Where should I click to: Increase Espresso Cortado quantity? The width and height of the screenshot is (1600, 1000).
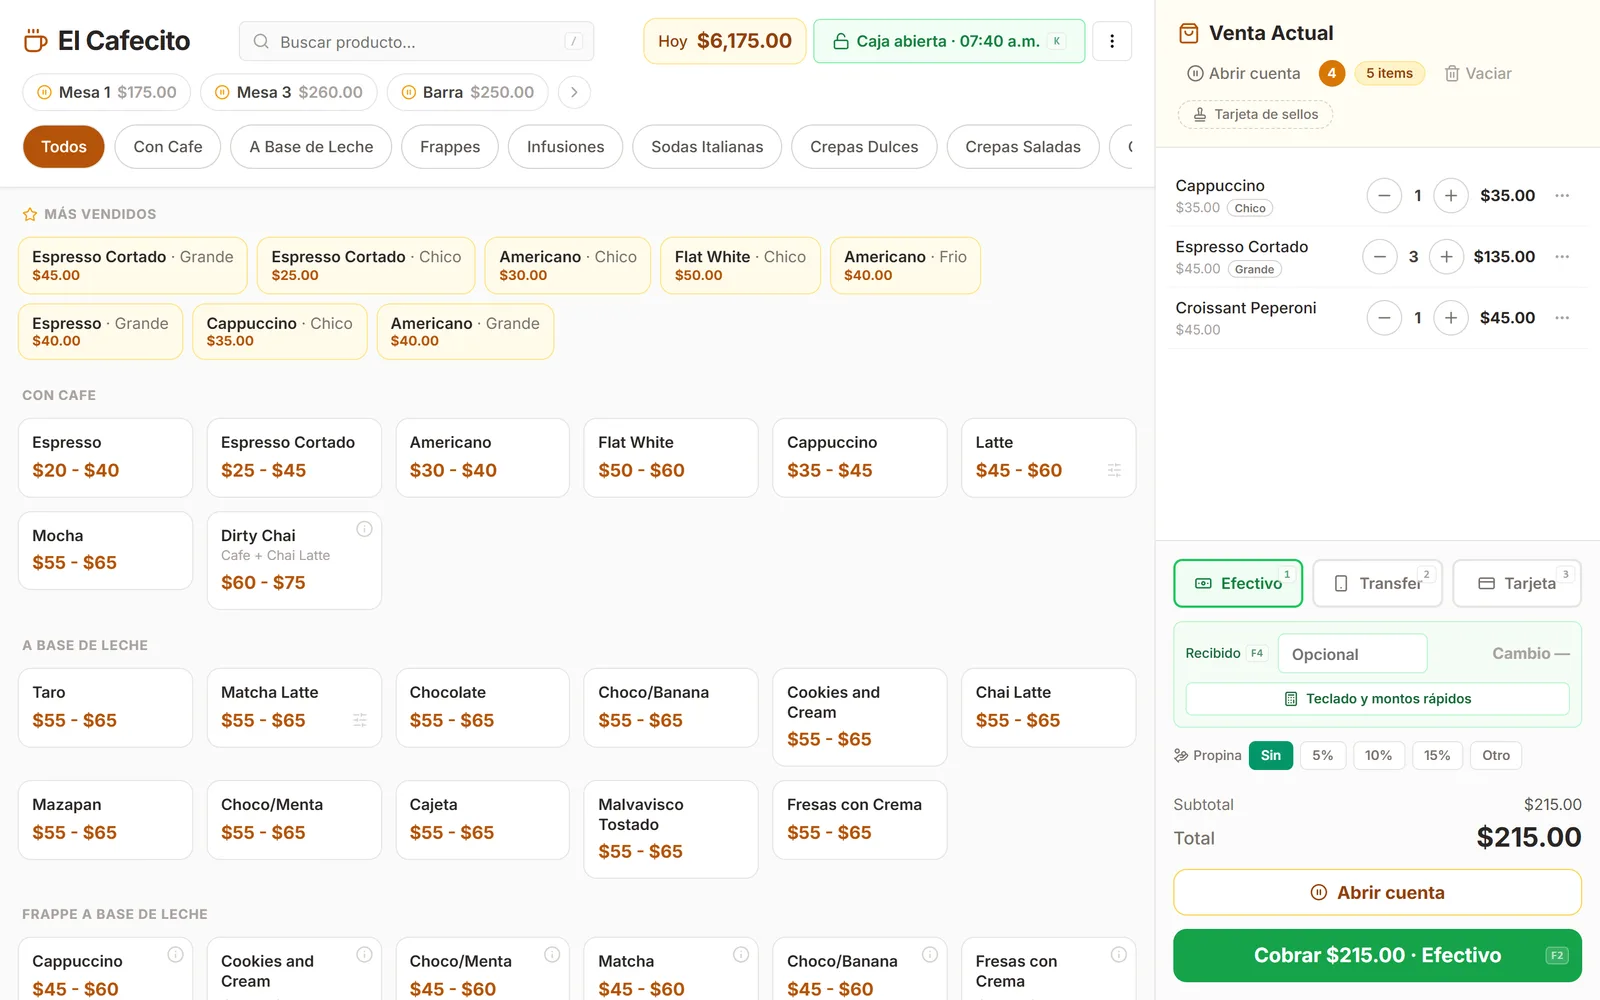pos(1446,256)
